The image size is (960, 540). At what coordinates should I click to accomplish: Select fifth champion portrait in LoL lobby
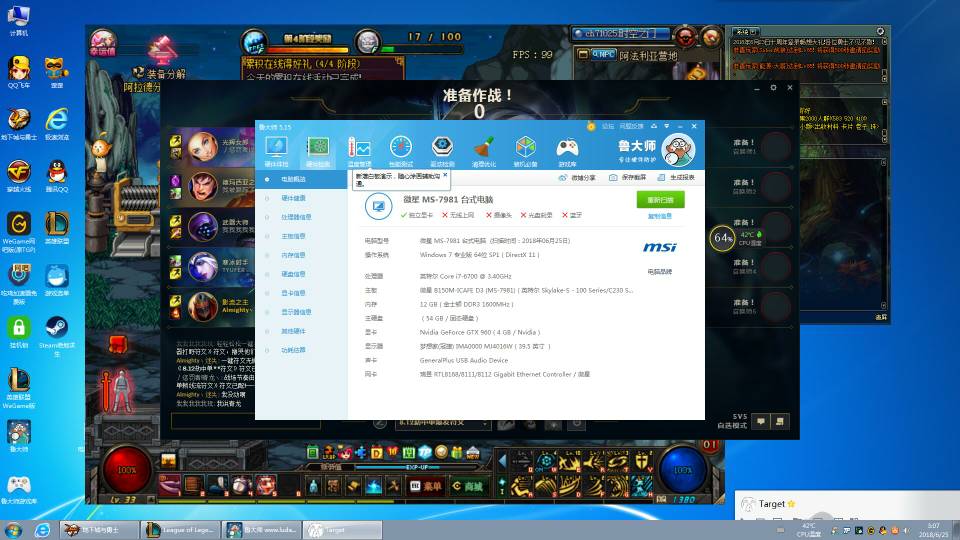click(x=203, y=307)
